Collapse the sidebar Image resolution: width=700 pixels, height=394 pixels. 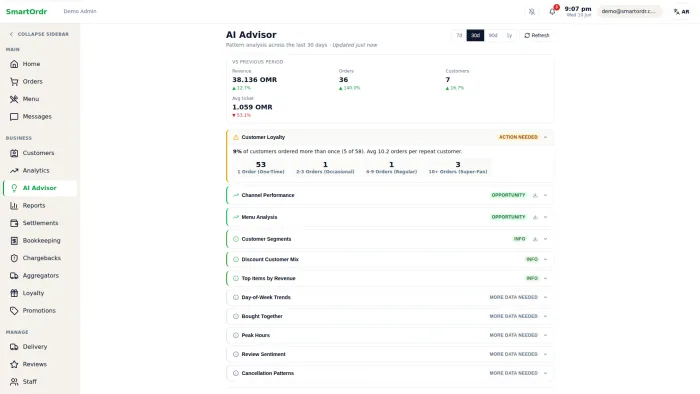(39, 34)
